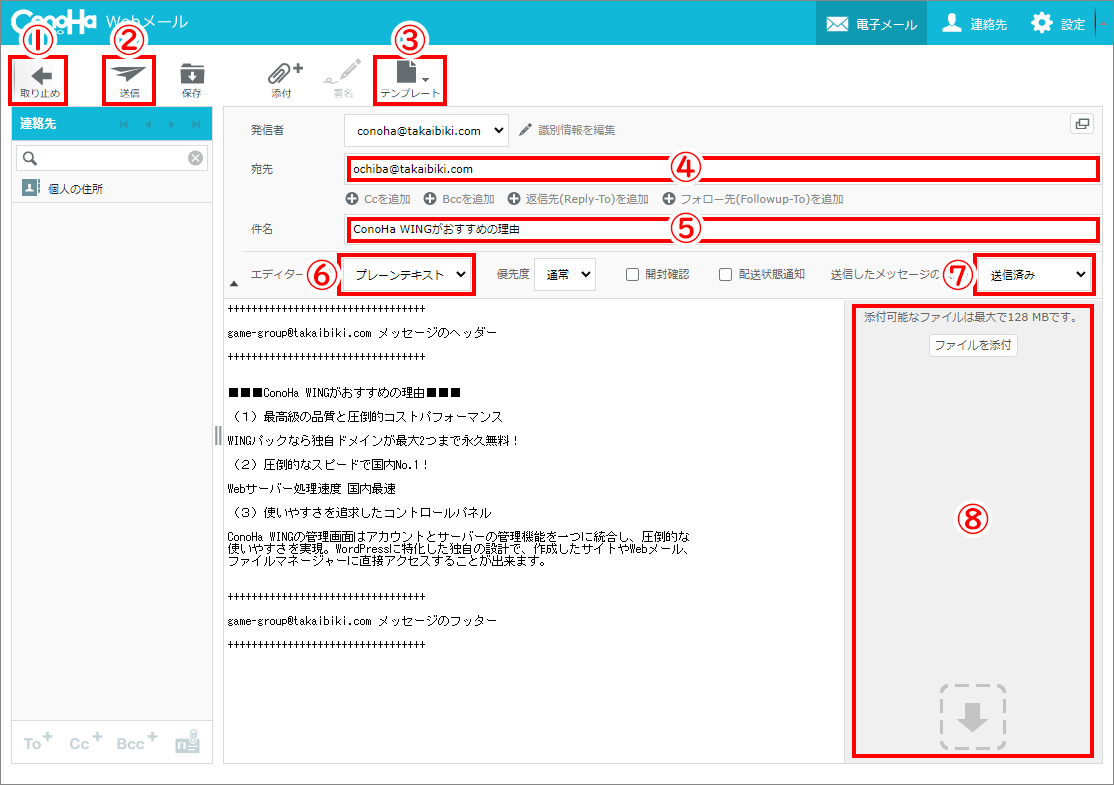Image resolution: width=1114 pixels, height=785 pixels.
Task: Open the 電子メール mail tab
Action: pos(871,23)
